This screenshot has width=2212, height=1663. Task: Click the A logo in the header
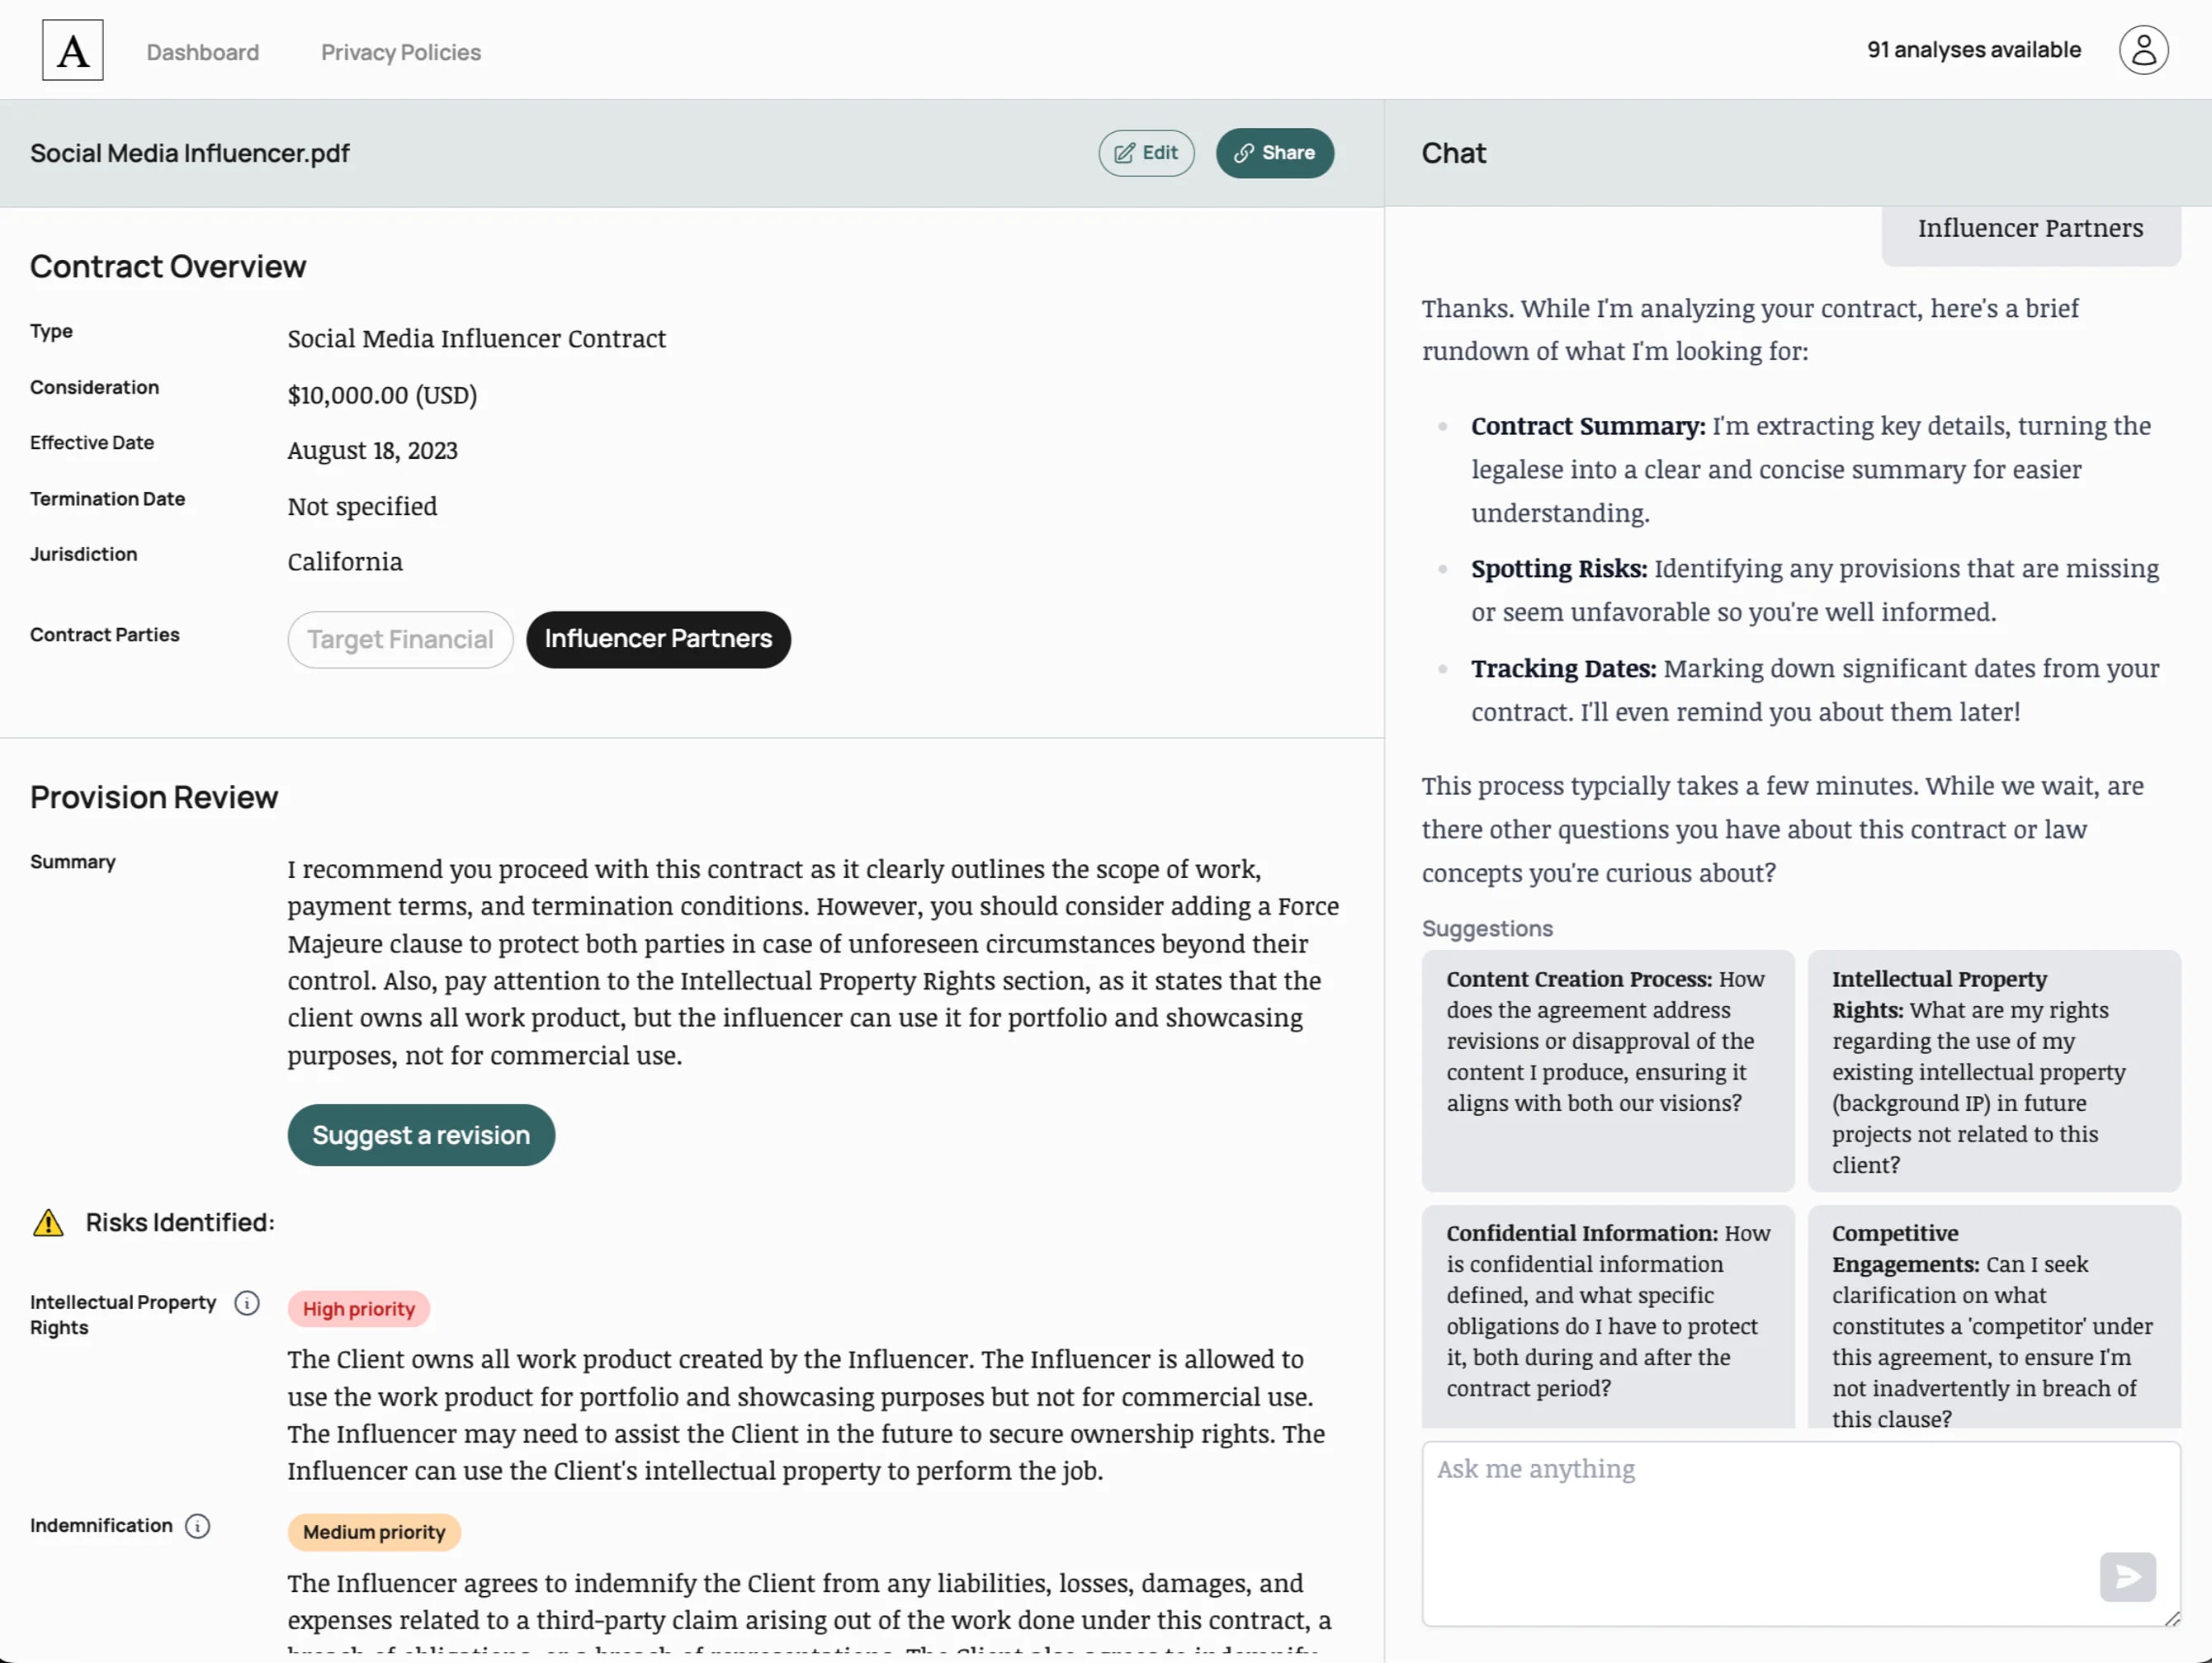[72, 50]
